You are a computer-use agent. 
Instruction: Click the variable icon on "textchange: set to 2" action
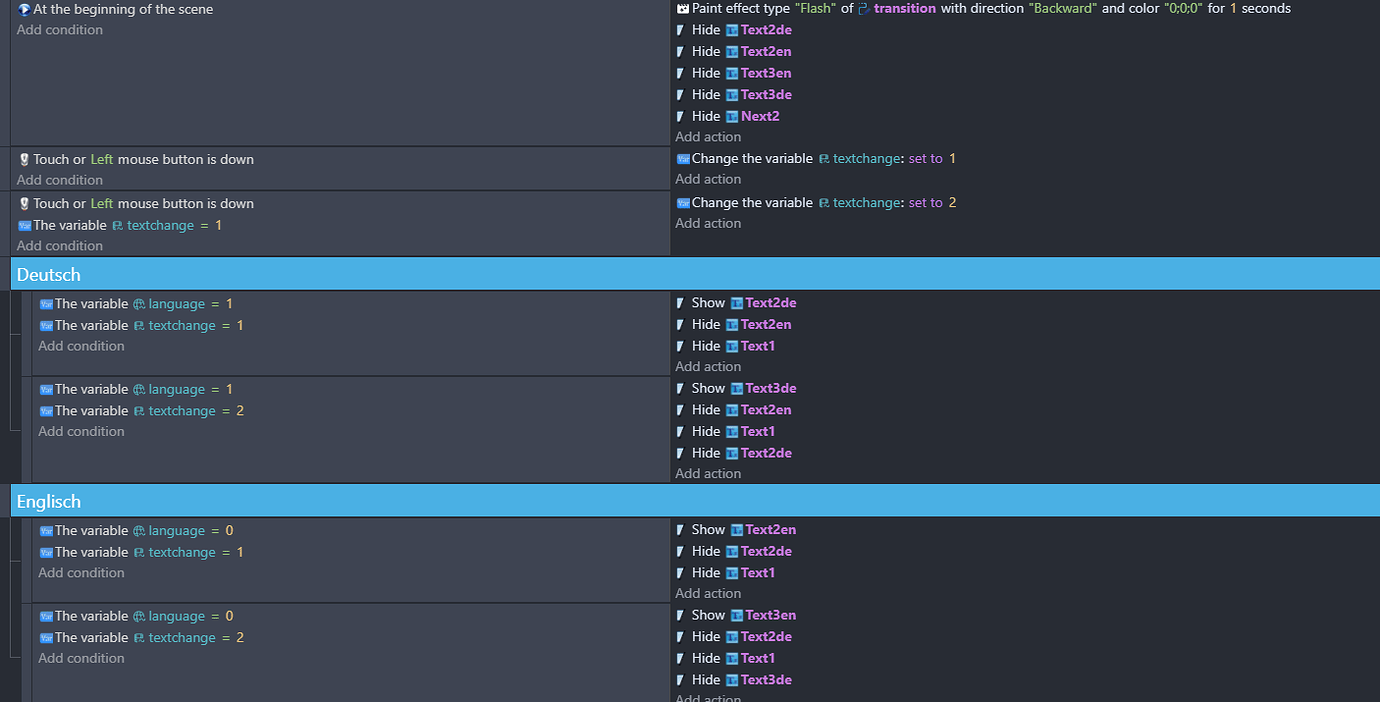[x=683, y=203]
